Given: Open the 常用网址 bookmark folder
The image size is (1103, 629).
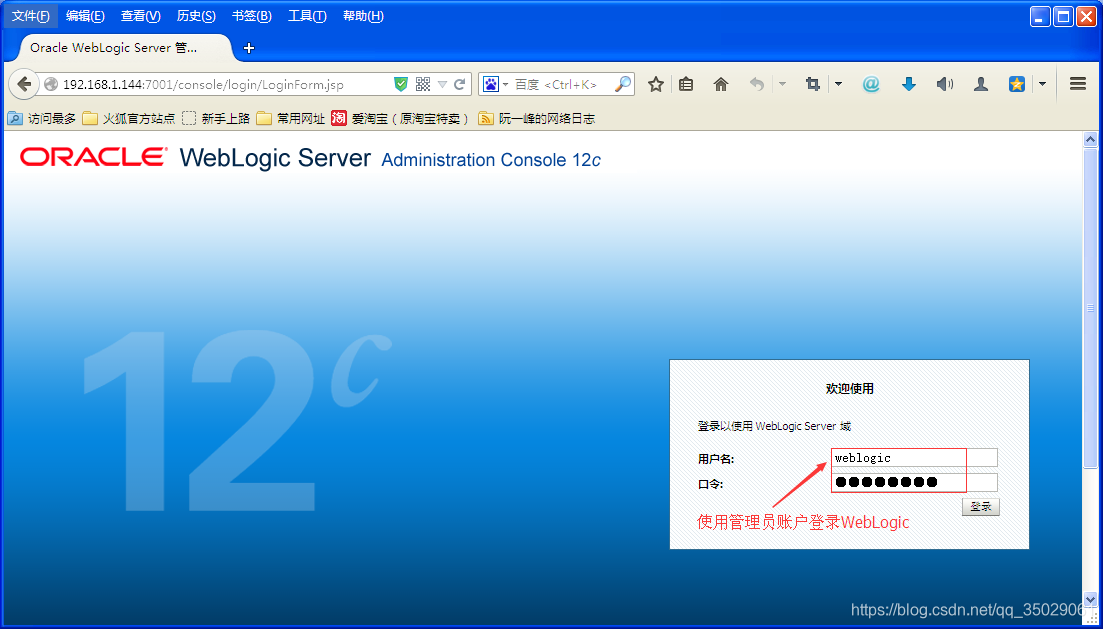Looking at the screenshot, I should click(x=291, y=118).
